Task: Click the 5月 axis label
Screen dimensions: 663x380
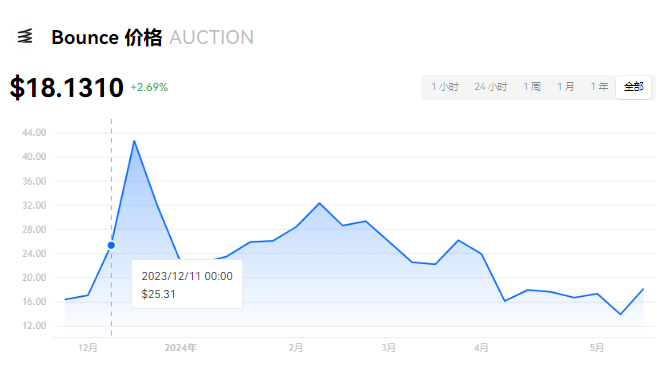Action: (x=597, y=348)
